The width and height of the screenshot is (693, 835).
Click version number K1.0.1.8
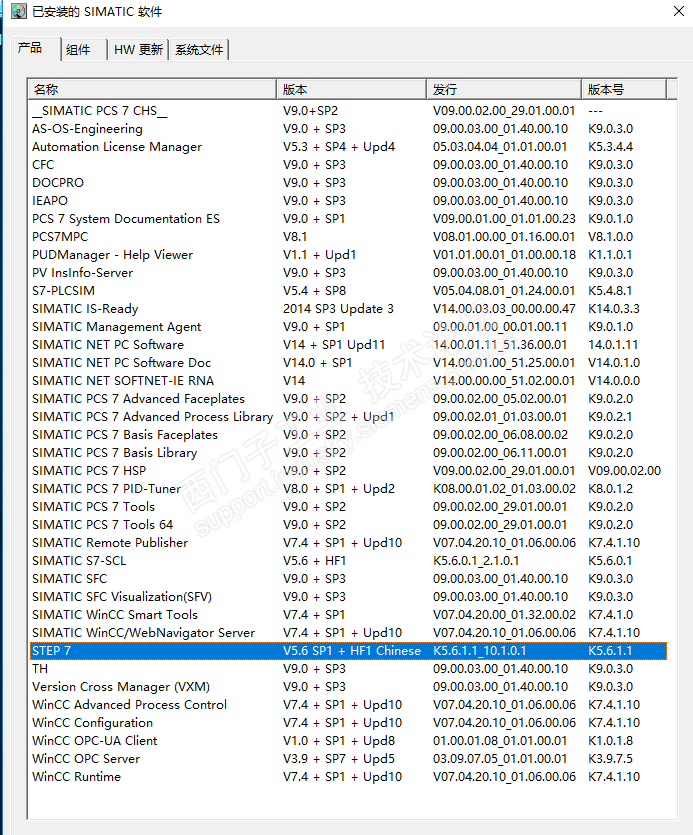coord(610,741)
